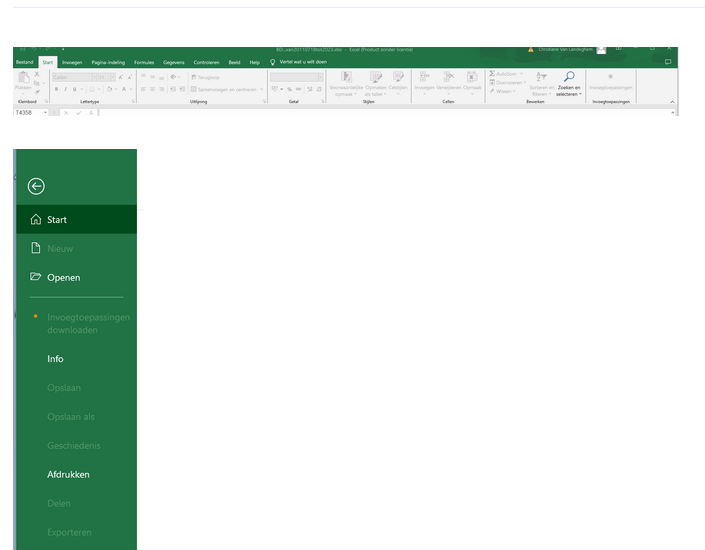The height and width of the screenshot is (550, 705).
Task: Click the lightbulb 'Vertel wat u wilt doen'
Action: pyautogui.click(x=272, y=62)
